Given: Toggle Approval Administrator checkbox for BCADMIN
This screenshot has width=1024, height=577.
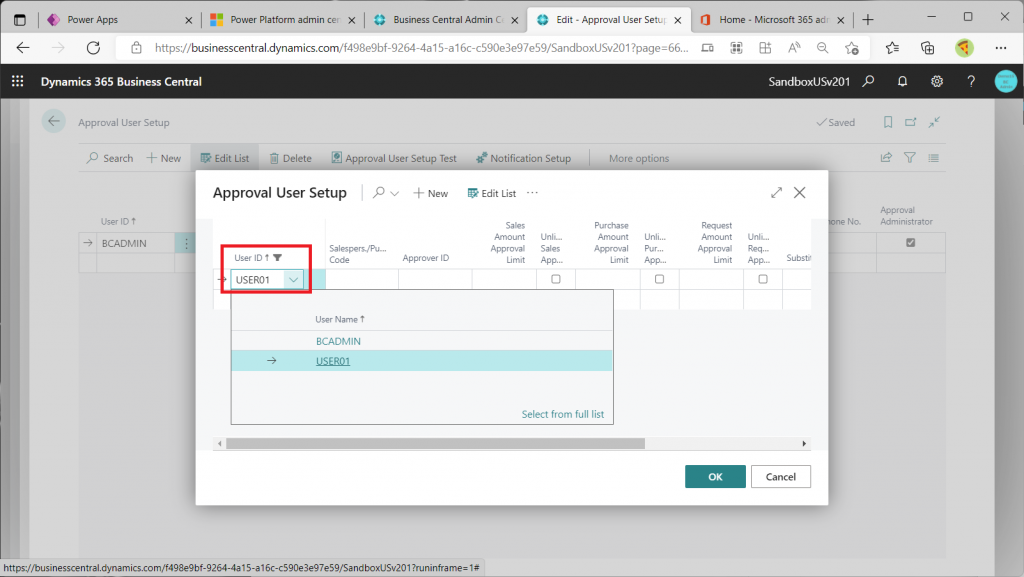Looking at the screenshot, I should [x=910, y=242].
